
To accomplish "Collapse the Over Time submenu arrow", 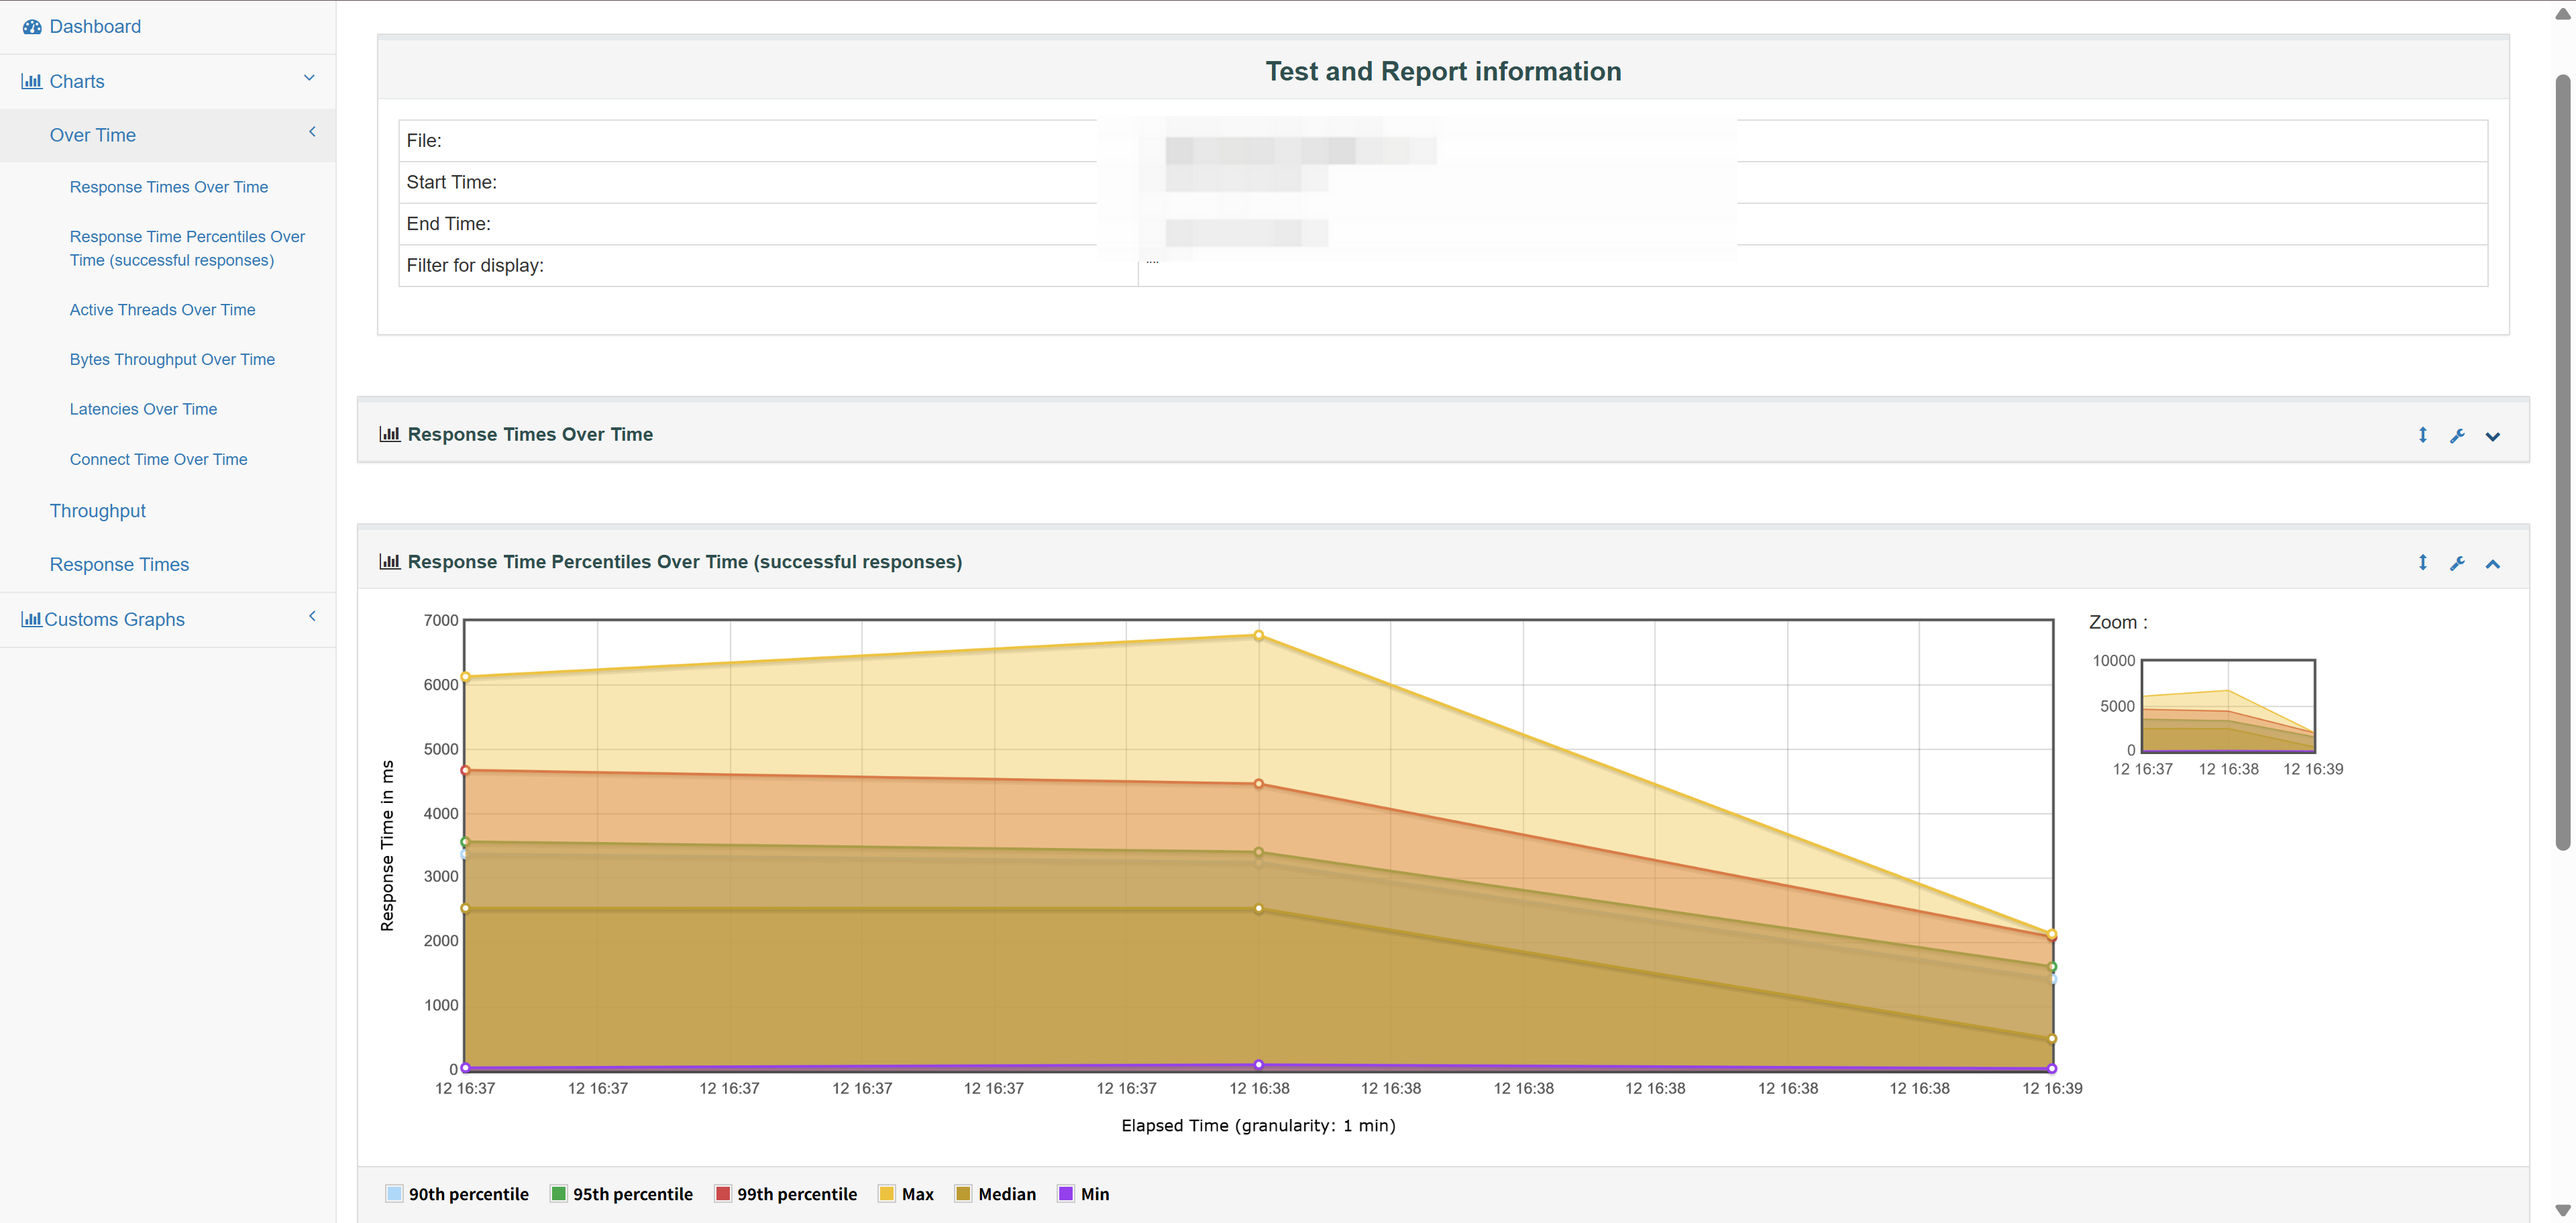I will (x=312, y=132).
